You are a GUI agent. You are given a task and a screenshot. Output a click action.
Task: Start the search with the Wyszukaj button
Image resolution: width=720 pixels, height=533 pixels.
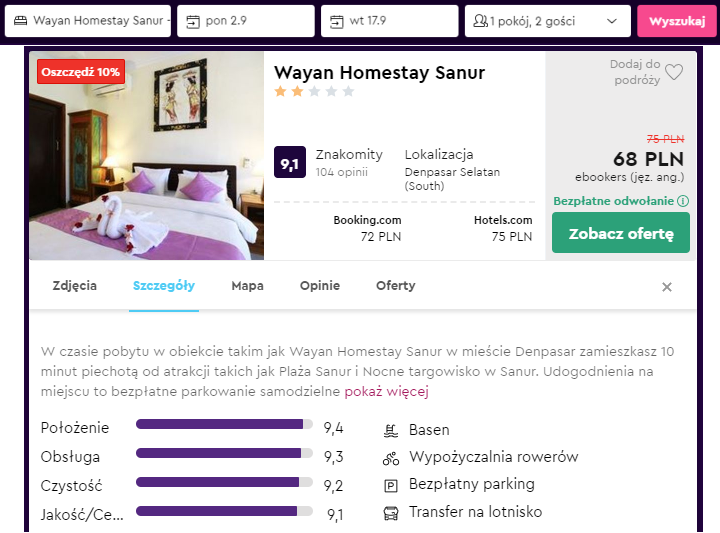[x=677, y=21]
